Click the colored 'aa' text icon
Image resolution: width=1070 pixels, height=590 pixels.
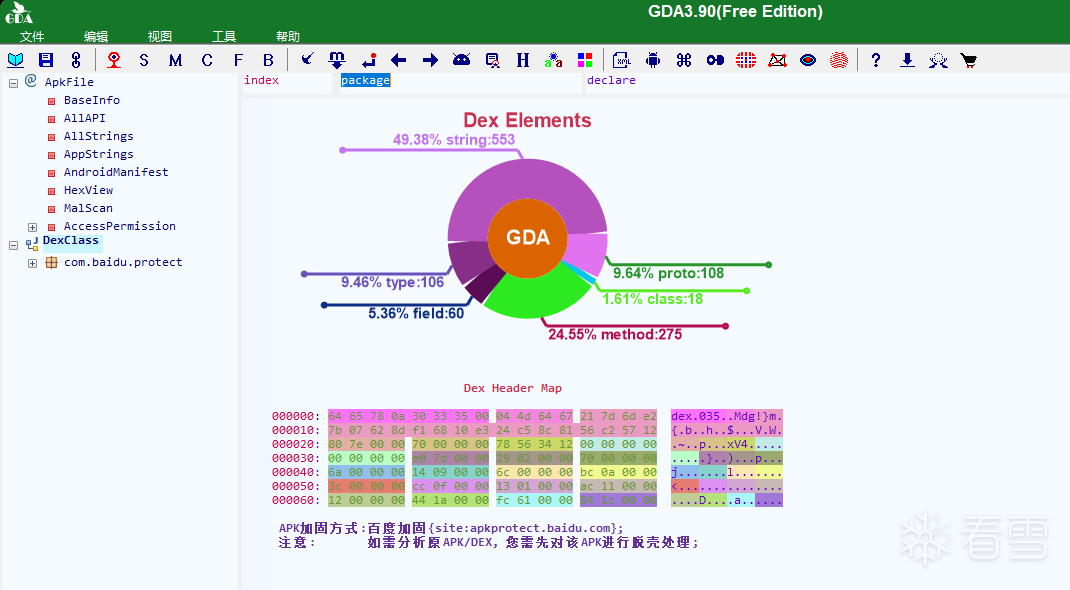coord(553,60)
